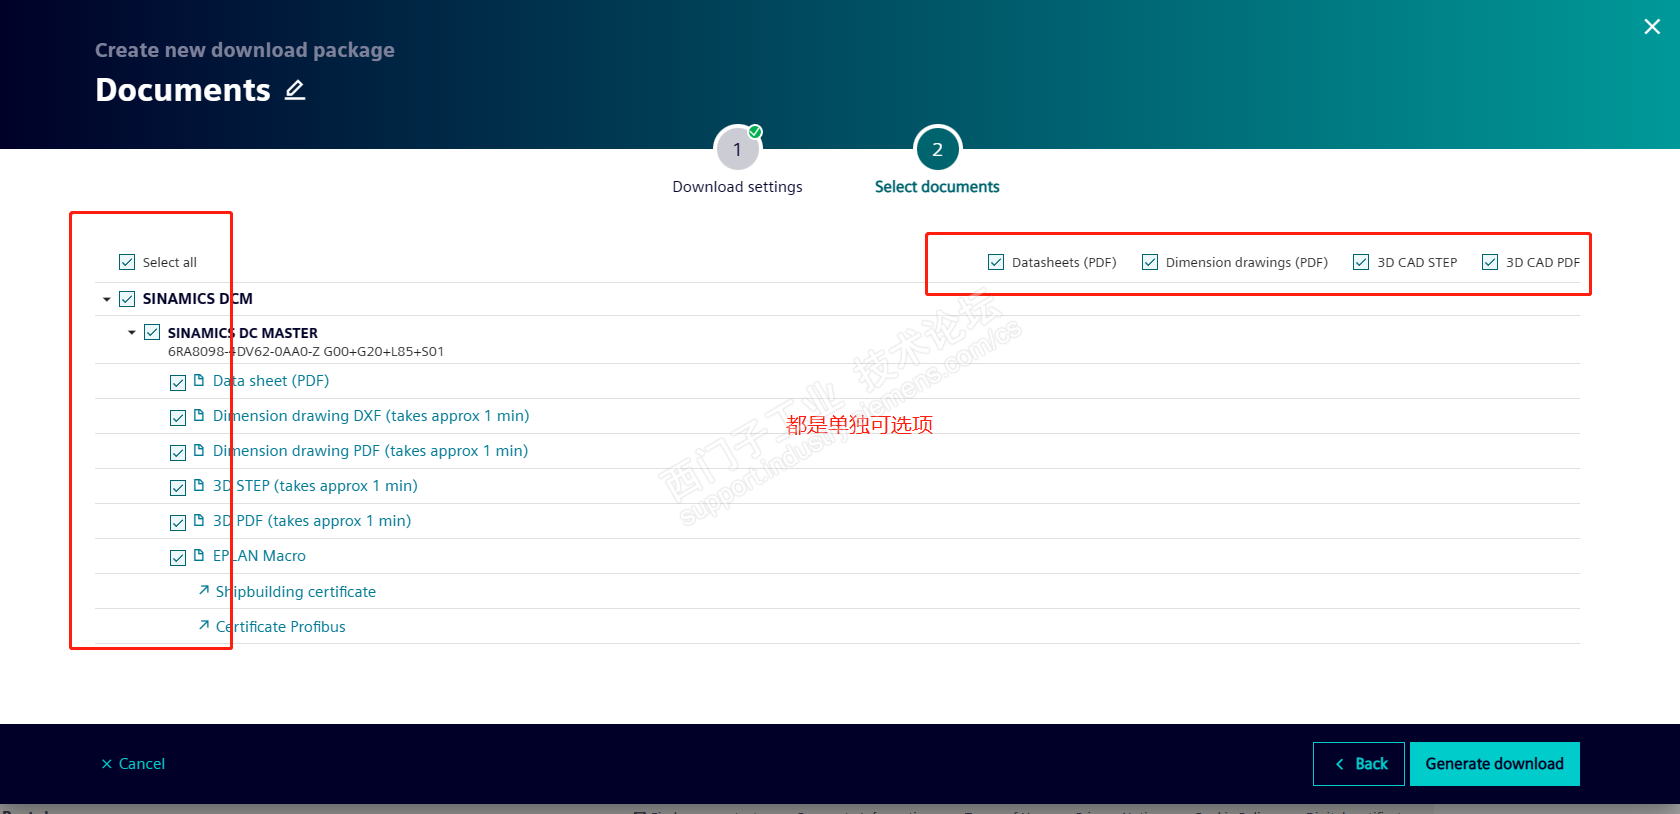The height and width of the screenshot is (814, 1680).
Task: Open the EPLAN Macro link
Action: pyautogui.click(x=259, y=556)
